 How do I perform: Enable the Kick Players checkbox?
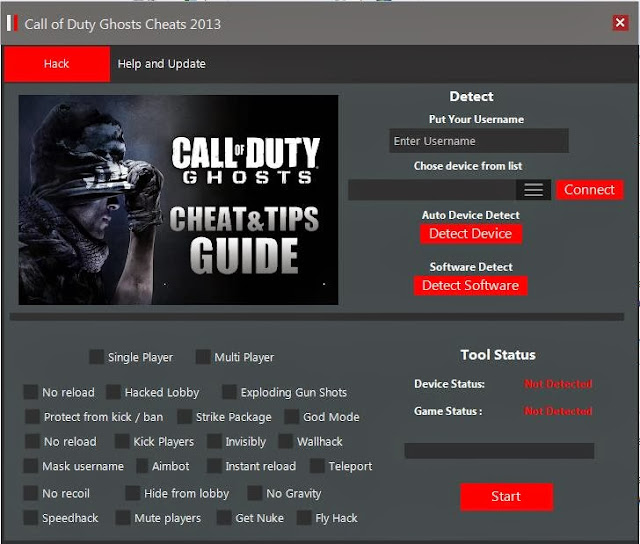(x=122, y=441)
